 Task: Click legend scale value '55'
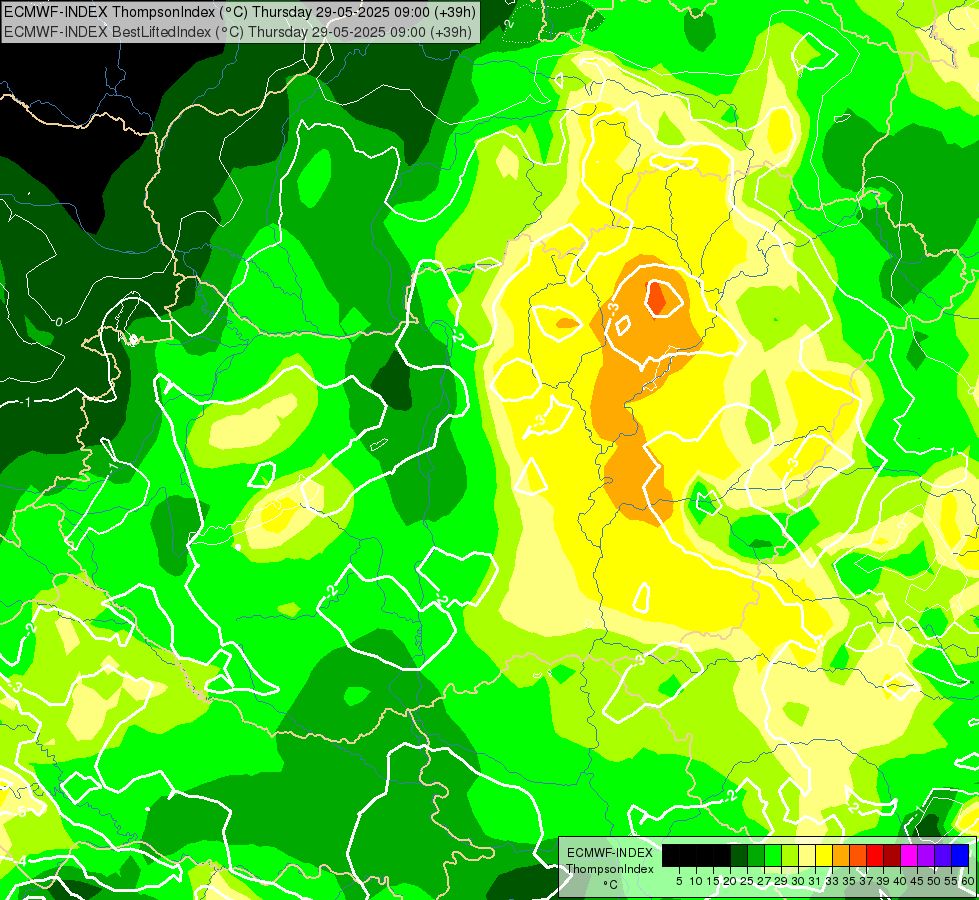point(951,881)
